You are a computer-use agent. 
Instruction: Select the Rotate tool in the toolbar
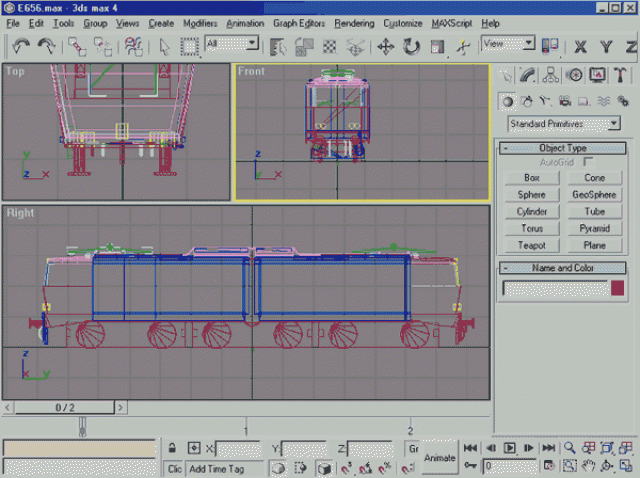click(411, 46)
